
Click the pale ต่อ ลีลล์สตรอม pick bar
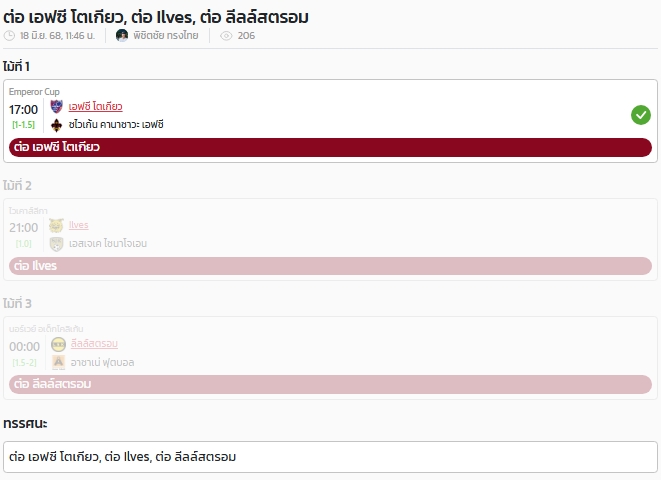tap(330, 384)
